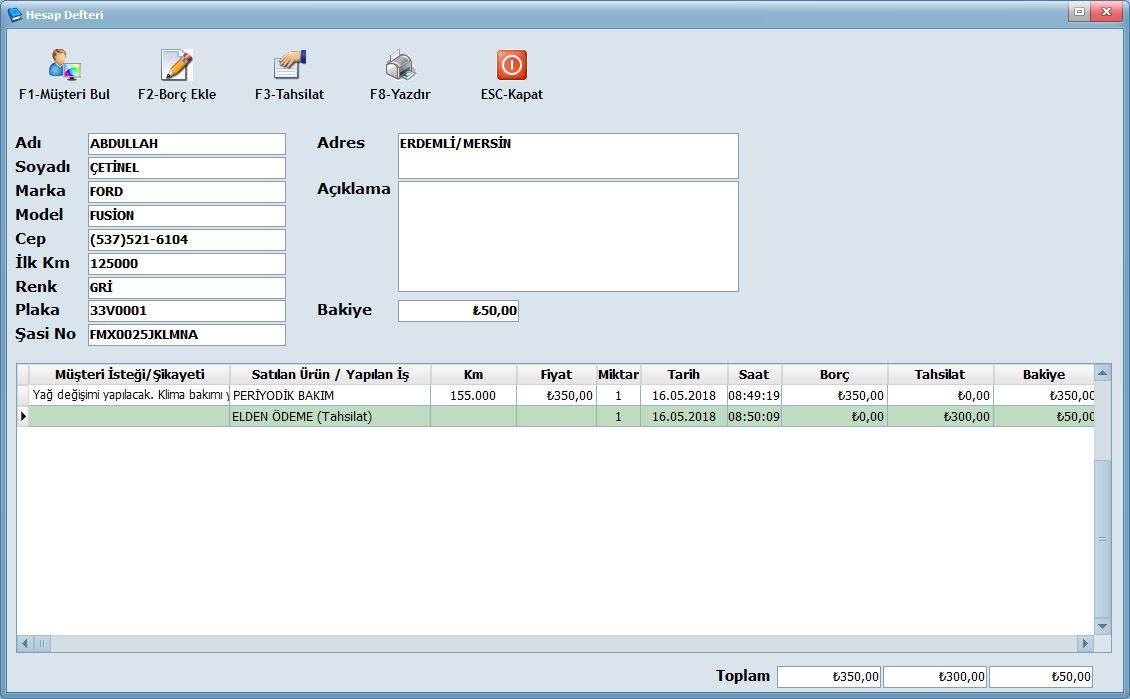This screenshot has height=699, width=1130.
Task: Click the Tahsilat column header
Action: [940, 374]
